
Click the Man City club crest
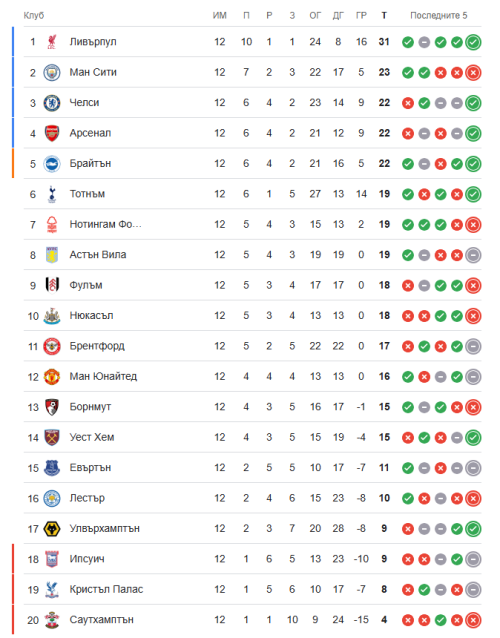pos(52,72)
